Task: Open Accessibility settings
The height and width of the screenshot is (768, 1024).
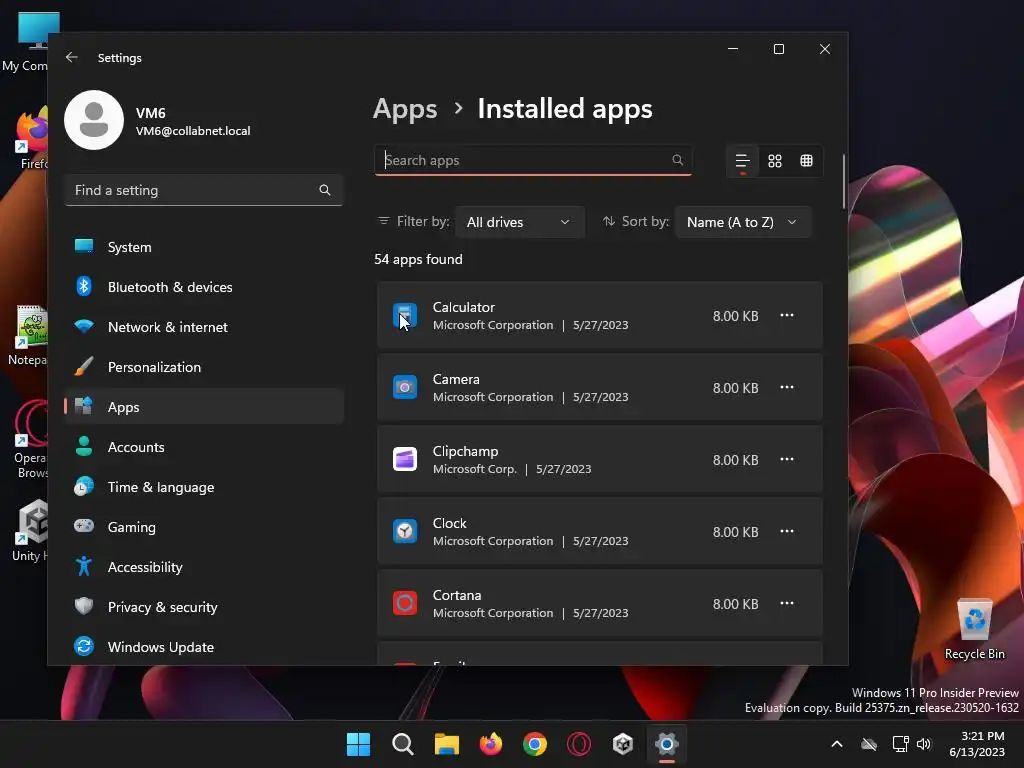Action: coord(204,567)
